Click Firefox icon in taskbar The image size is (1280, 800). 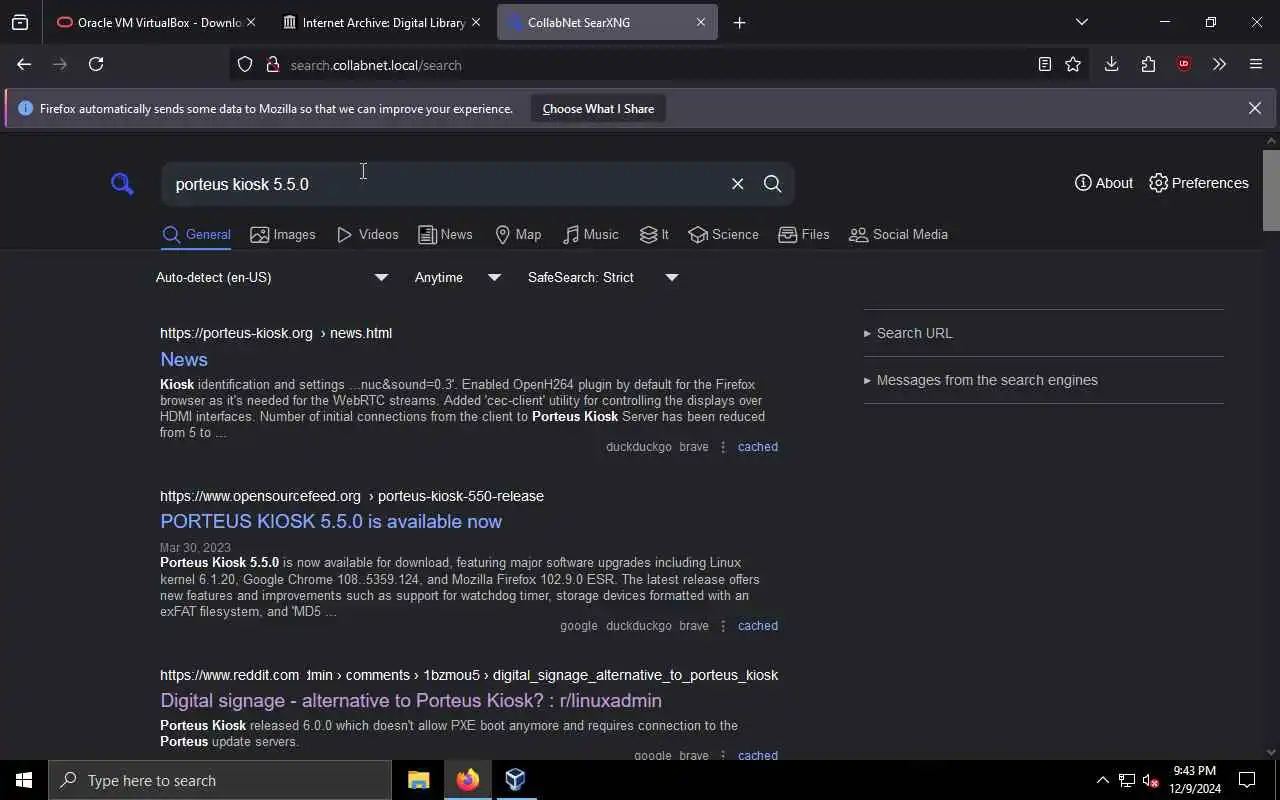pyautogui.click(x=467, y=780)
